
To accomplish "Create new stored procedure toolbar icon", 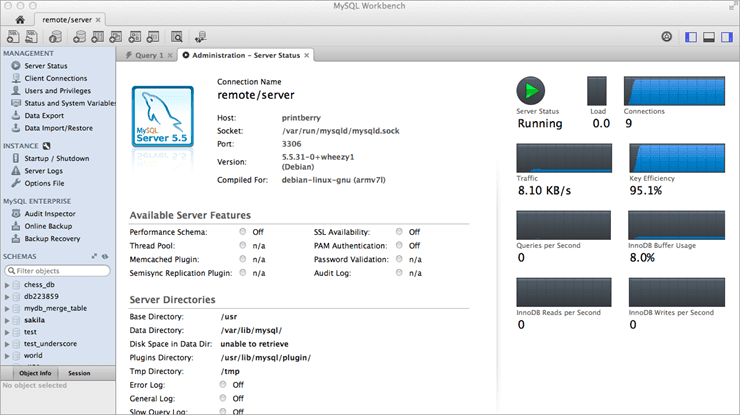I will point(135,37).
